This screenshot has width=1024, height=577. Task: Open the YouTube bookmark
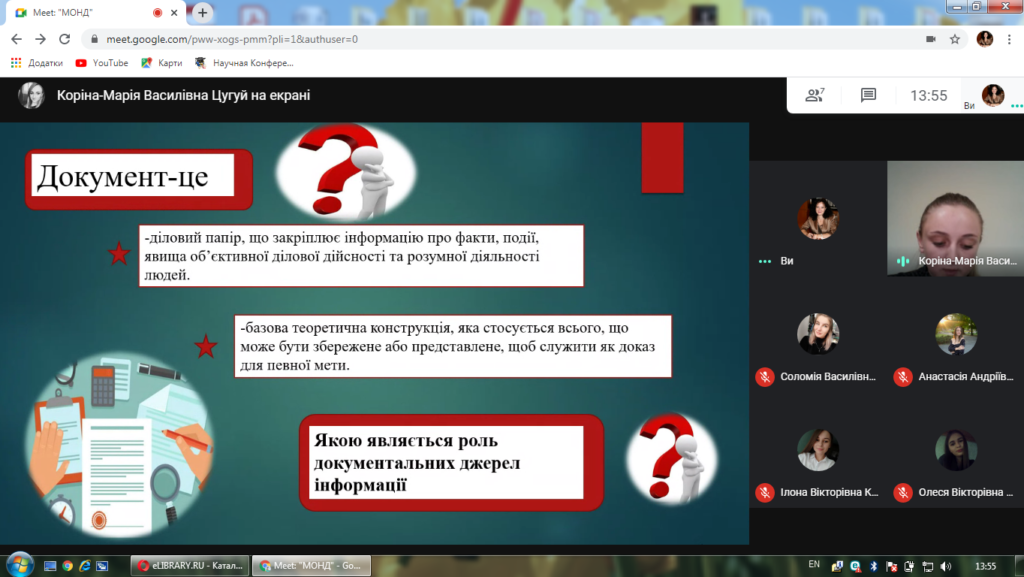click(x=101, y=63)
